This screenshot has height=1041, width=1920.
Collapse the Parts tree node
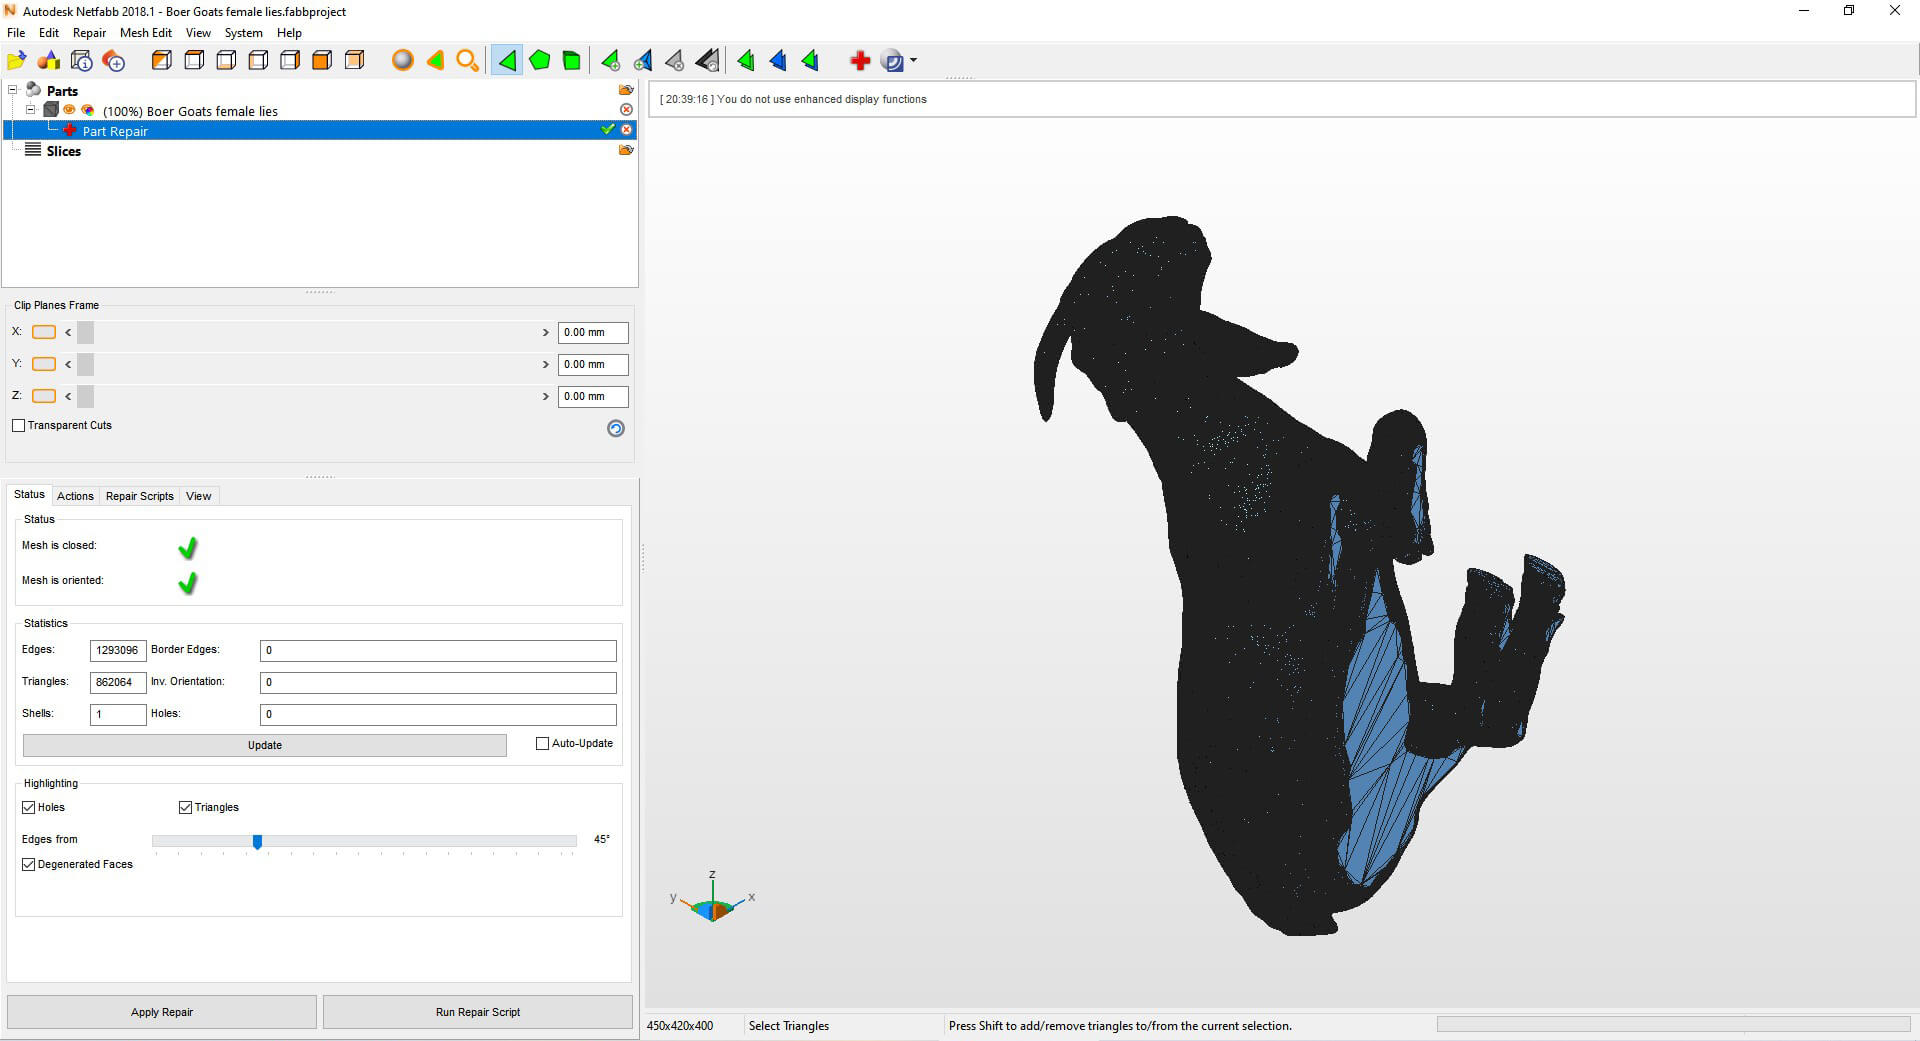pyautogui.click(x=13, y=90)
